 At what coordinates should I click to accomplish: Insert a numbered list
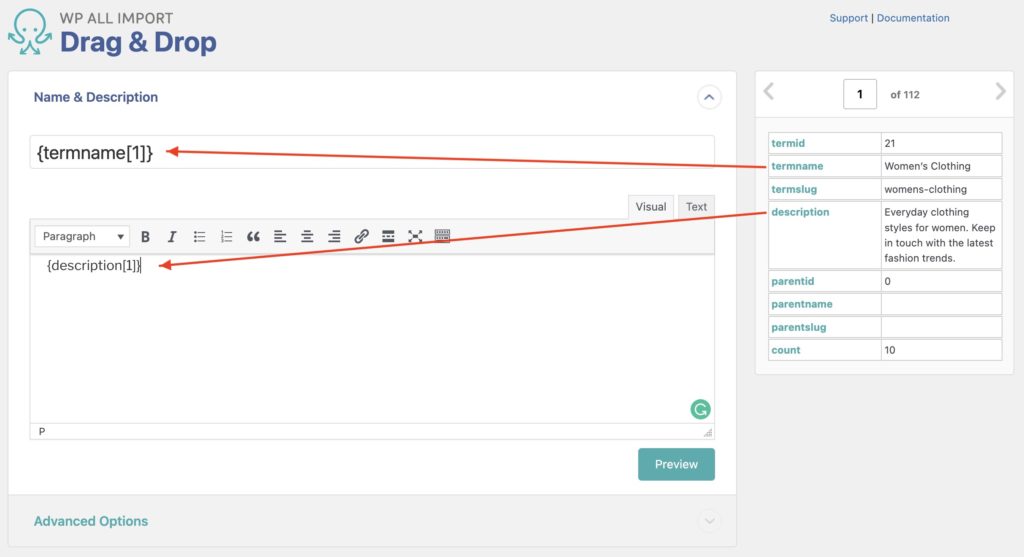(226, 236)
